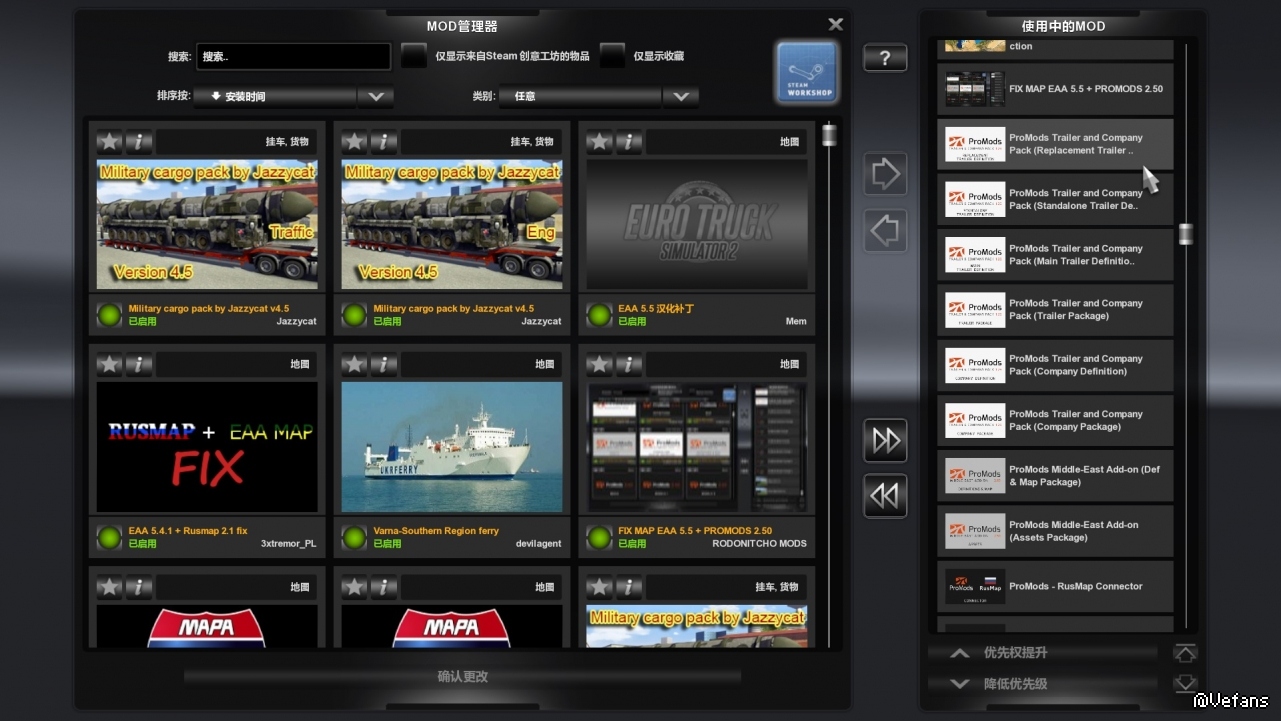
Task: Focus the 搜索 search input field
Action: coord(293,56)
